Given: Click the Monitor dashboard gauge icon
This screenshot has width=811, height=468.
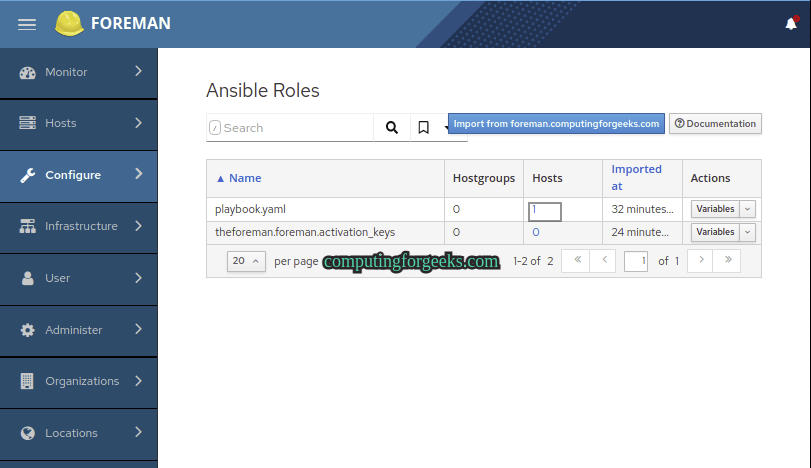Looking at the screenshot, I should point(27,72).
